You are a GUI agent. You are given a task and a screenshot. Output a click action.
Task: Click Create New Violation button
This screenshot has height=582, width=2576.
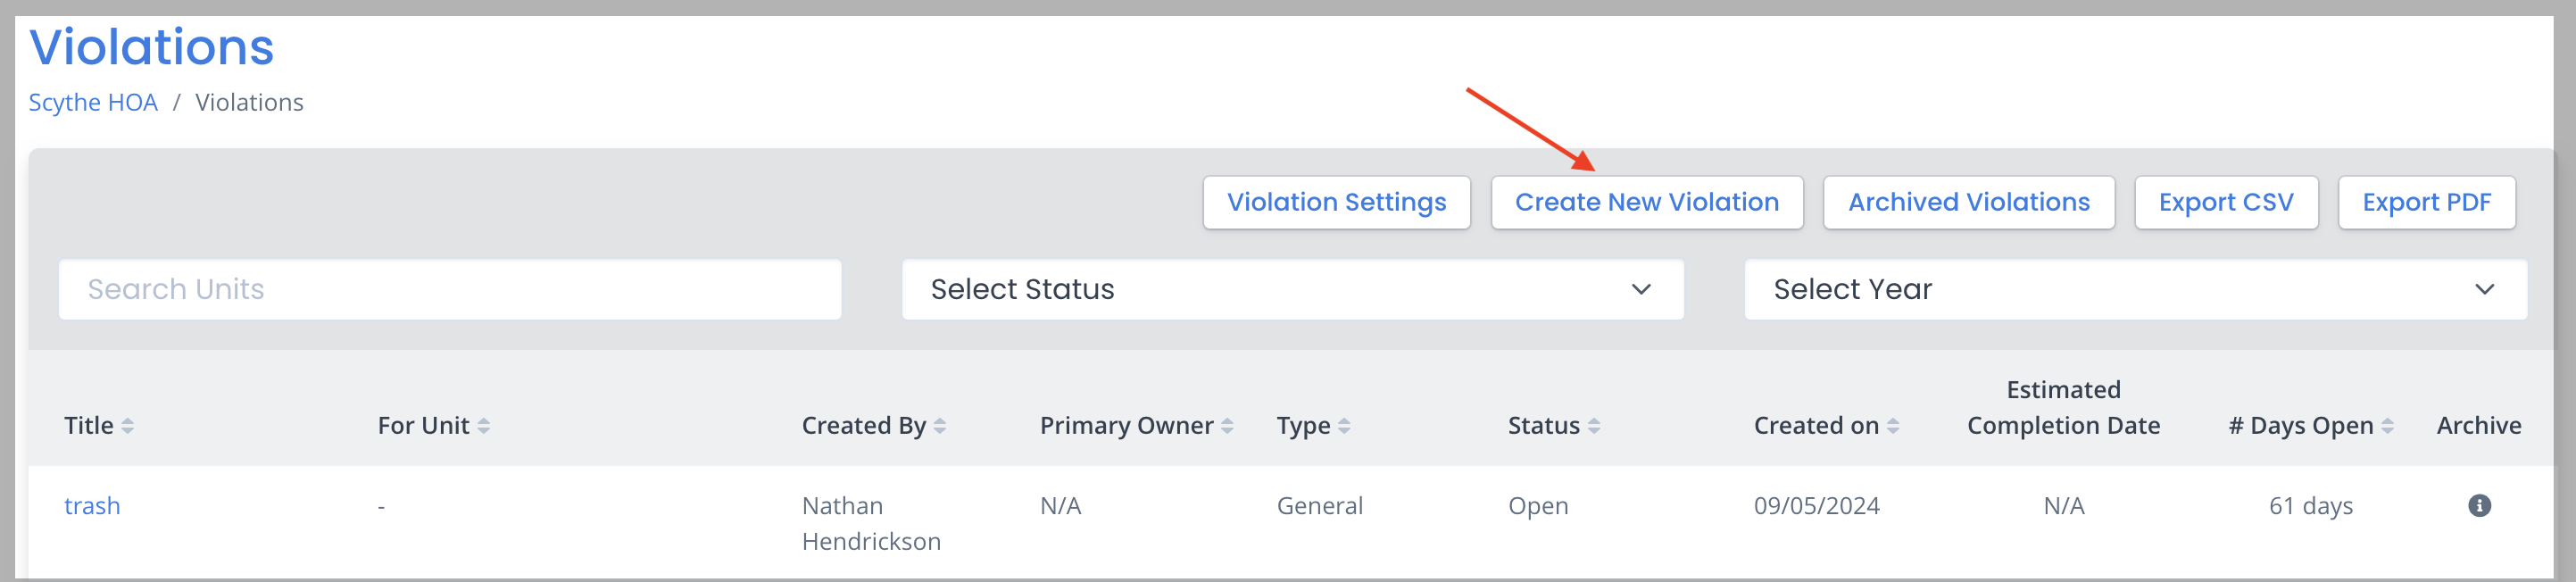(1646, 203)
